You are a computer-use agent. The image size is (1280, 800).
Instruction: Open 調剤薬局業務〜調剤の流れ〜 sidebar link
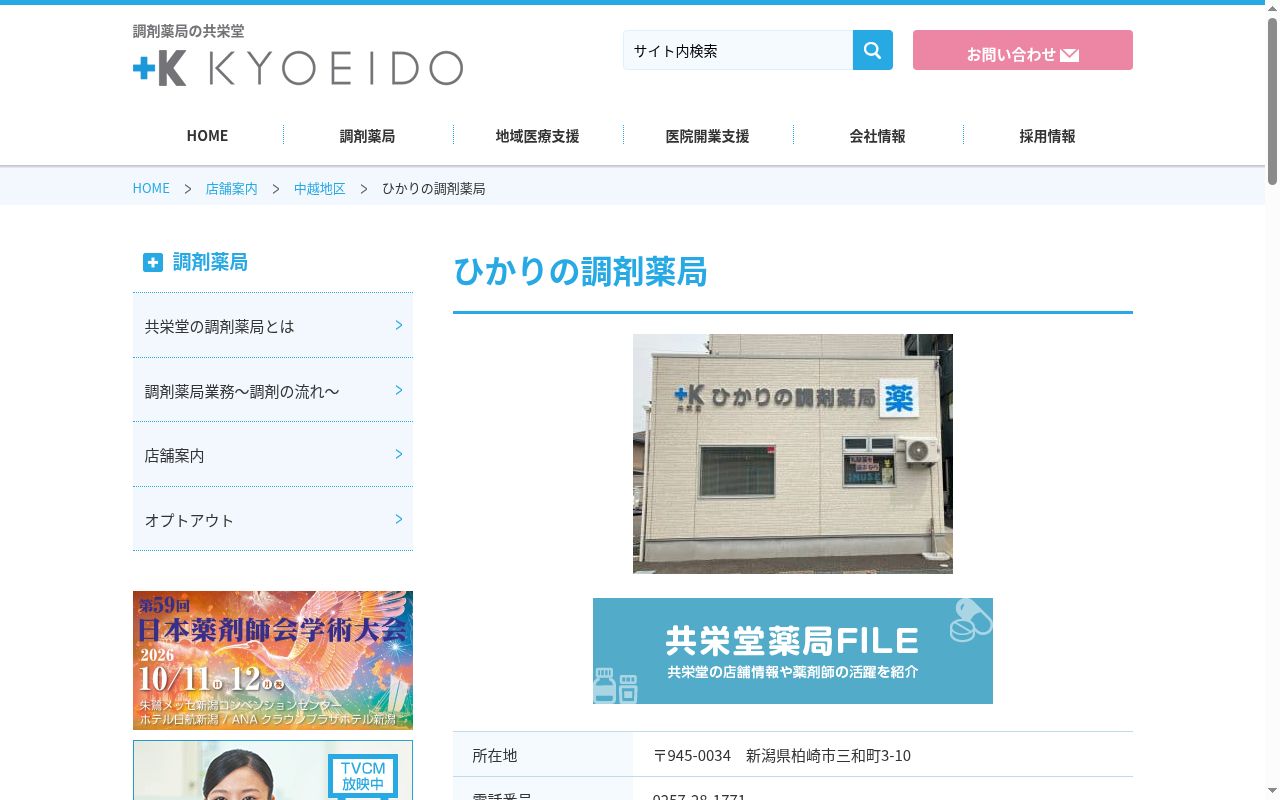point(273,391)
